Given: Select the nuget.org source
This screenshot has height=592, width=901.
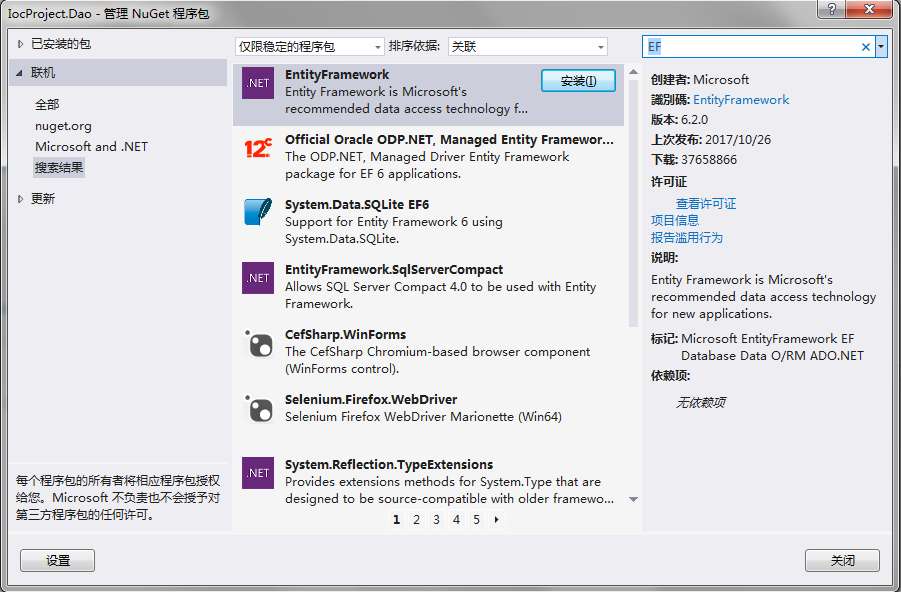Looking at the screenshot, I should coord(63,126).
